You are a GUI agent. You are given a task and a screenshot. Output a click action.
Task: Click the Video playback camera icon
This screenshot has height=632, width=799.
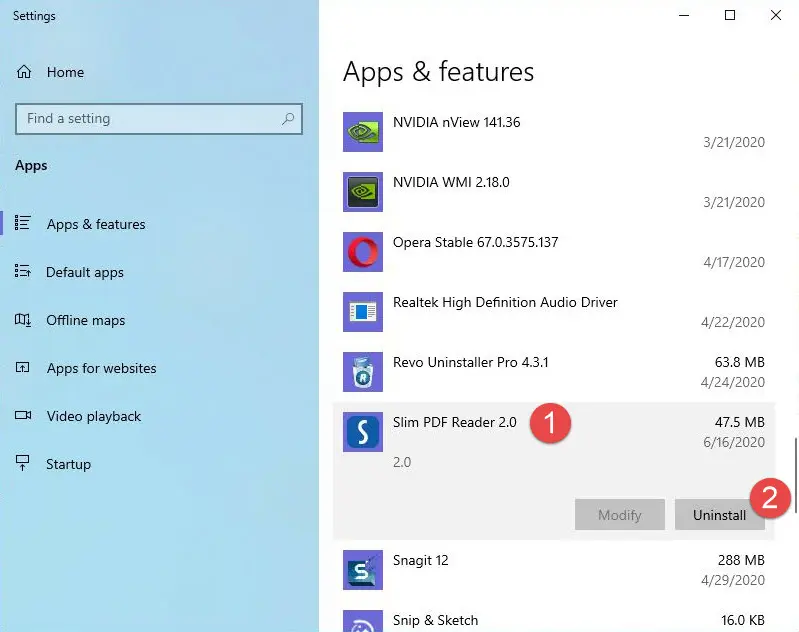point(23,415)
